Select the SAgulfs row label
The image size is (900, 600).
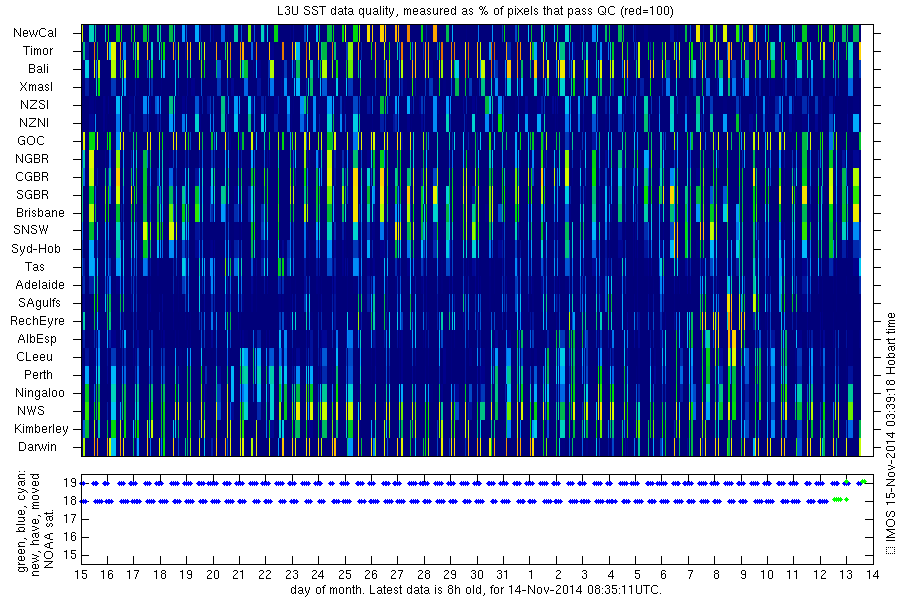coord(39,303)
